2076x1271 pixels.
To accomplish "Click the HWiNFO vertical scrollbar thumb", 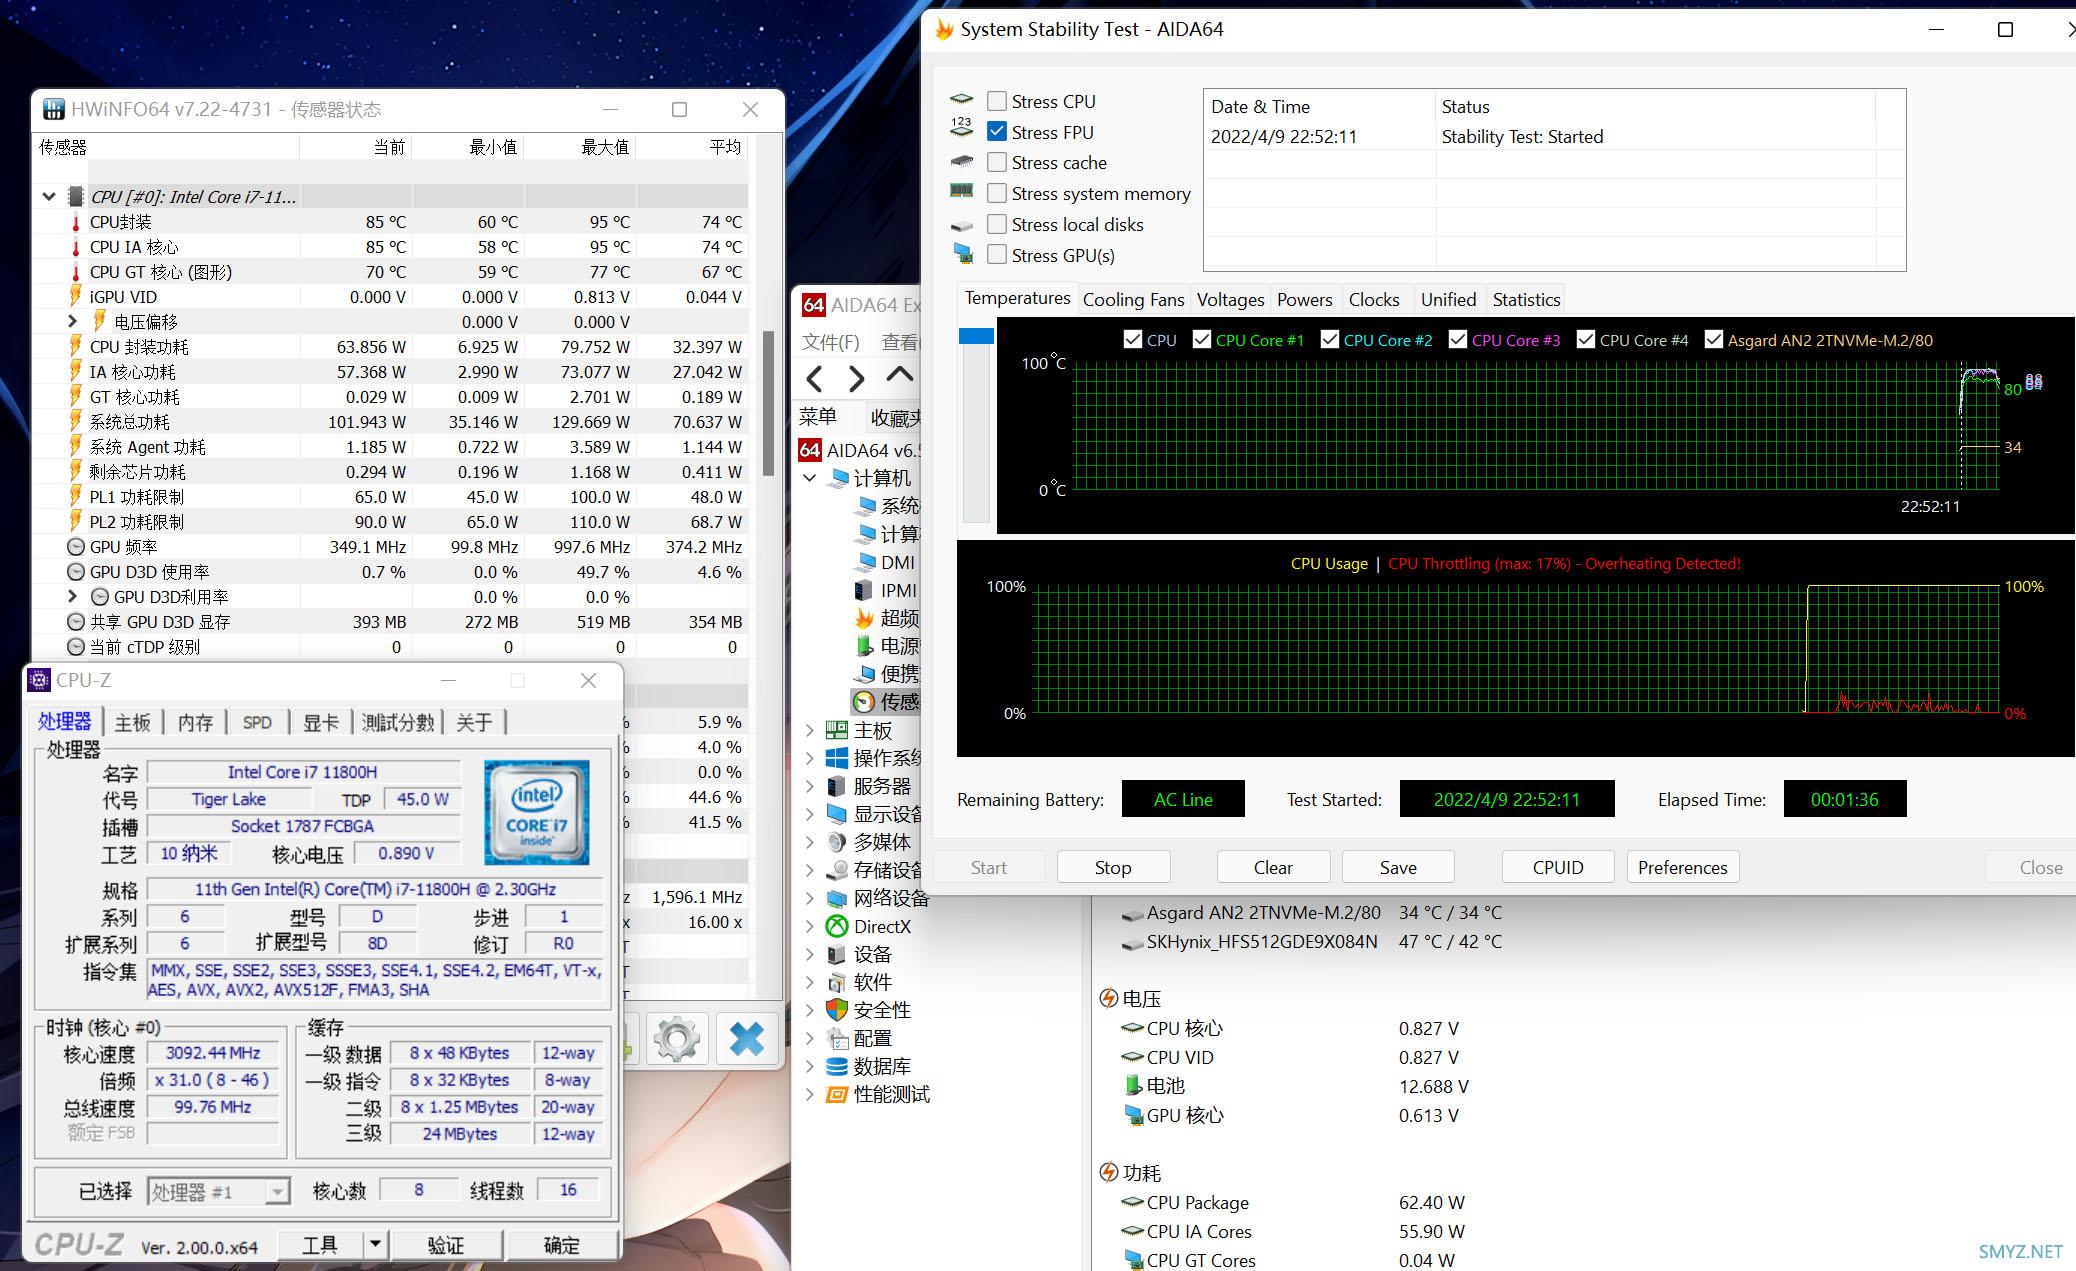I will [768, 403].
